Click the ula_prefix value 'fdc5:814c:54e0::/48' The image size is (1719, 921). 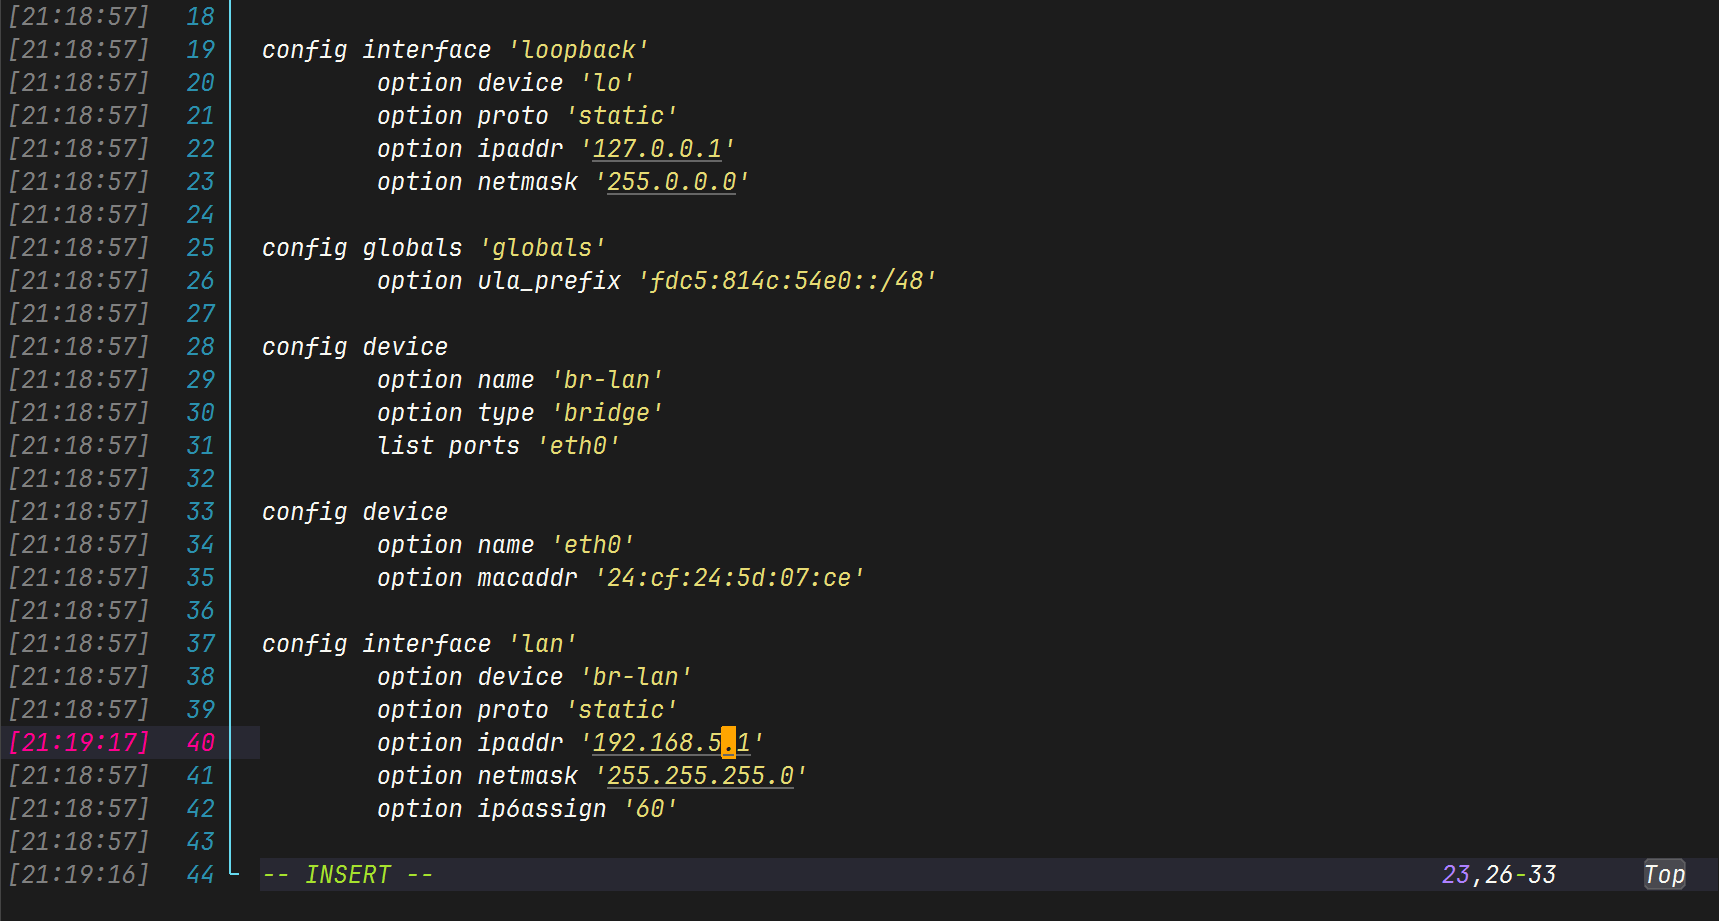[786, 281]
